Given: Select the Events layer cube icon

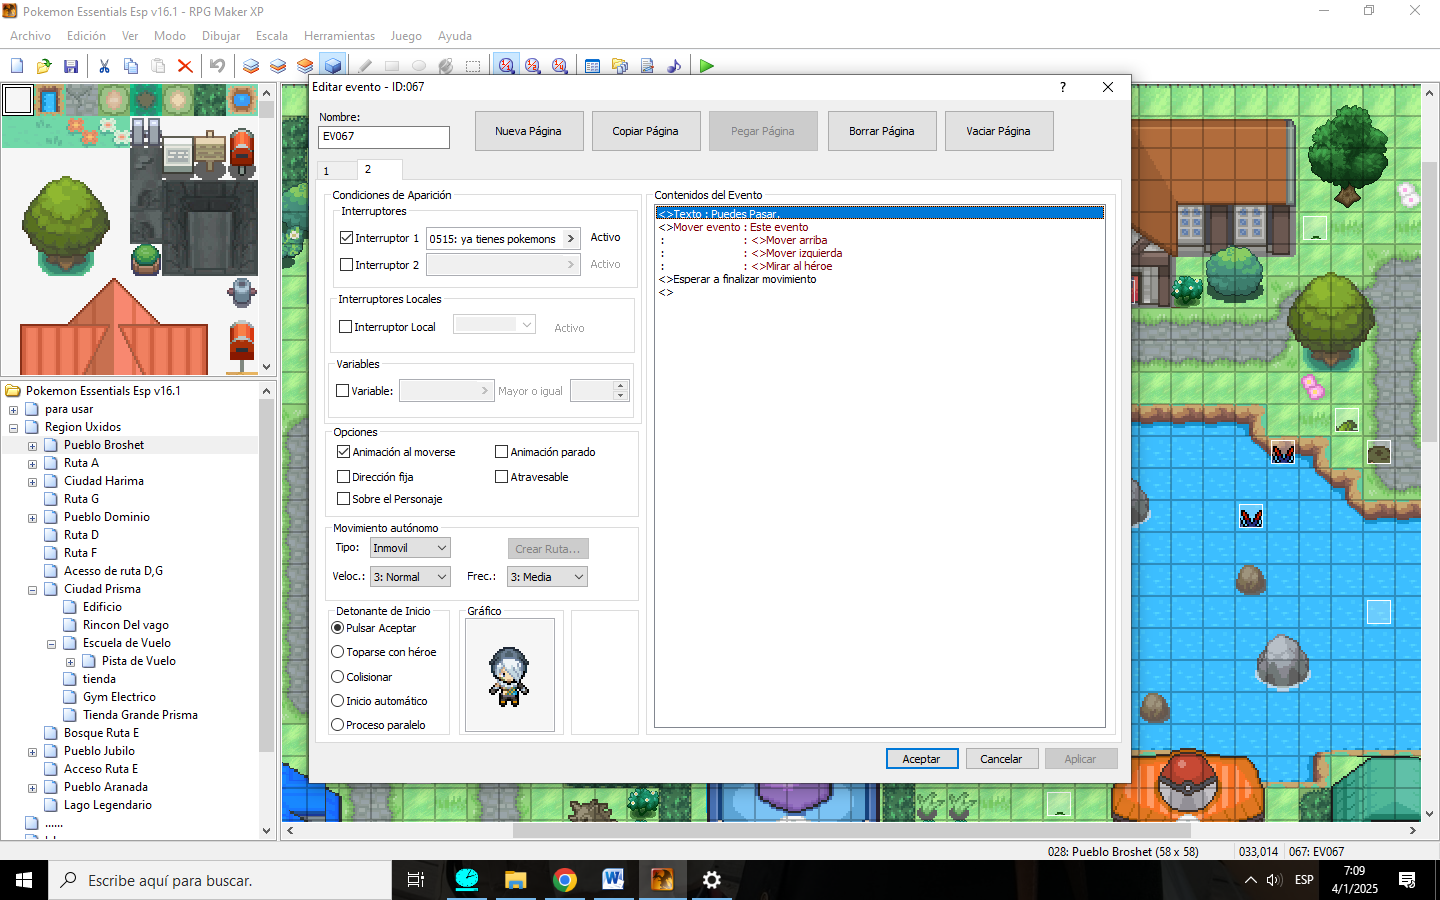Looking at the screenshot, I should coord(332,66).
